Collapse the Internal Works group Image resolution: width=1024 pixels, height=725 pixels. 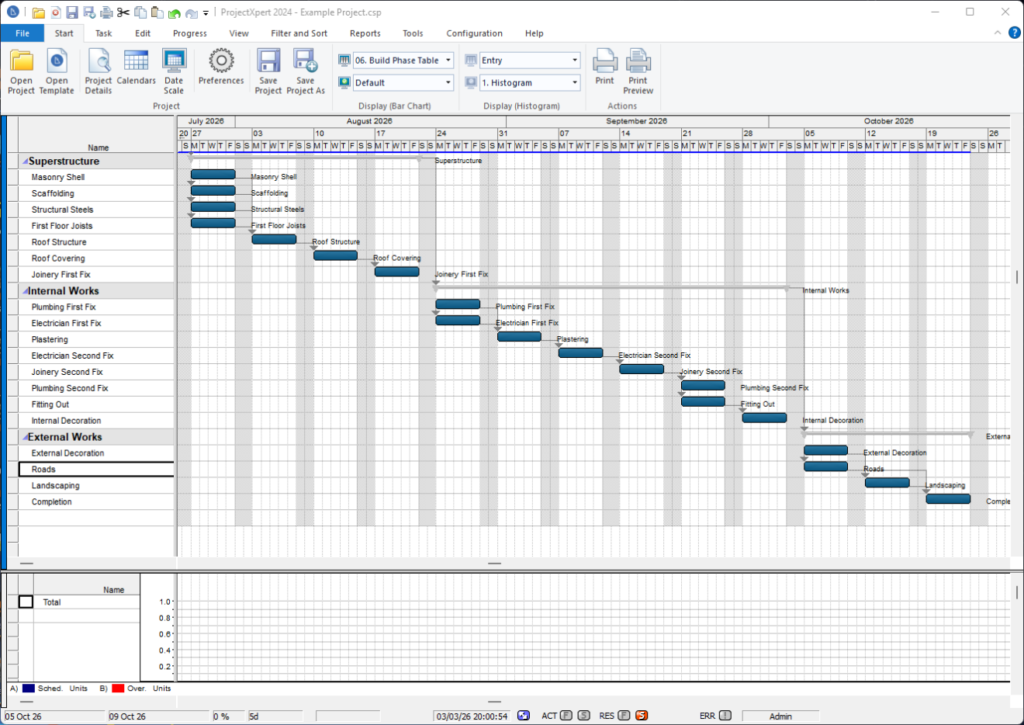(x=25, y=291)
